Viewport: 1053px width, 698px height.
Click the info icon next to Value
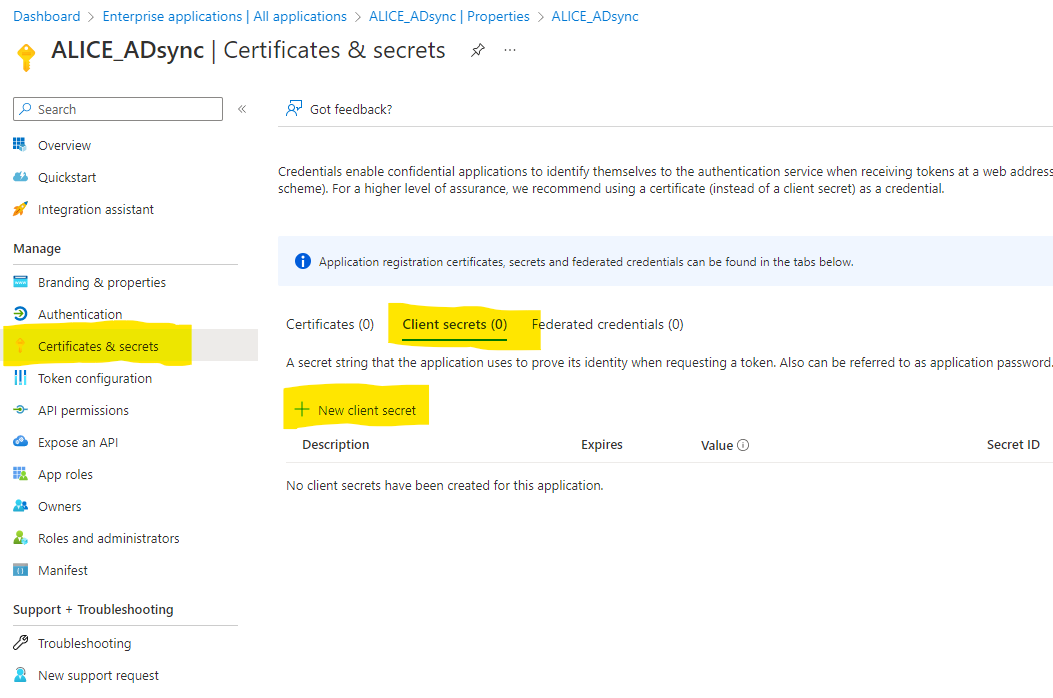pyautogui.click(x=743, y=445)
